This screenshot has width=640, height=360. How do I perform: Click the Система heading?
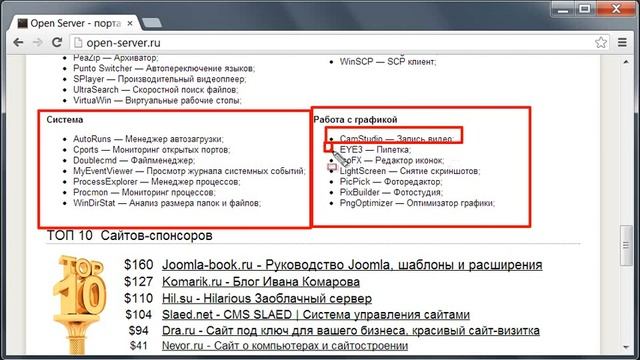[64, 120]
